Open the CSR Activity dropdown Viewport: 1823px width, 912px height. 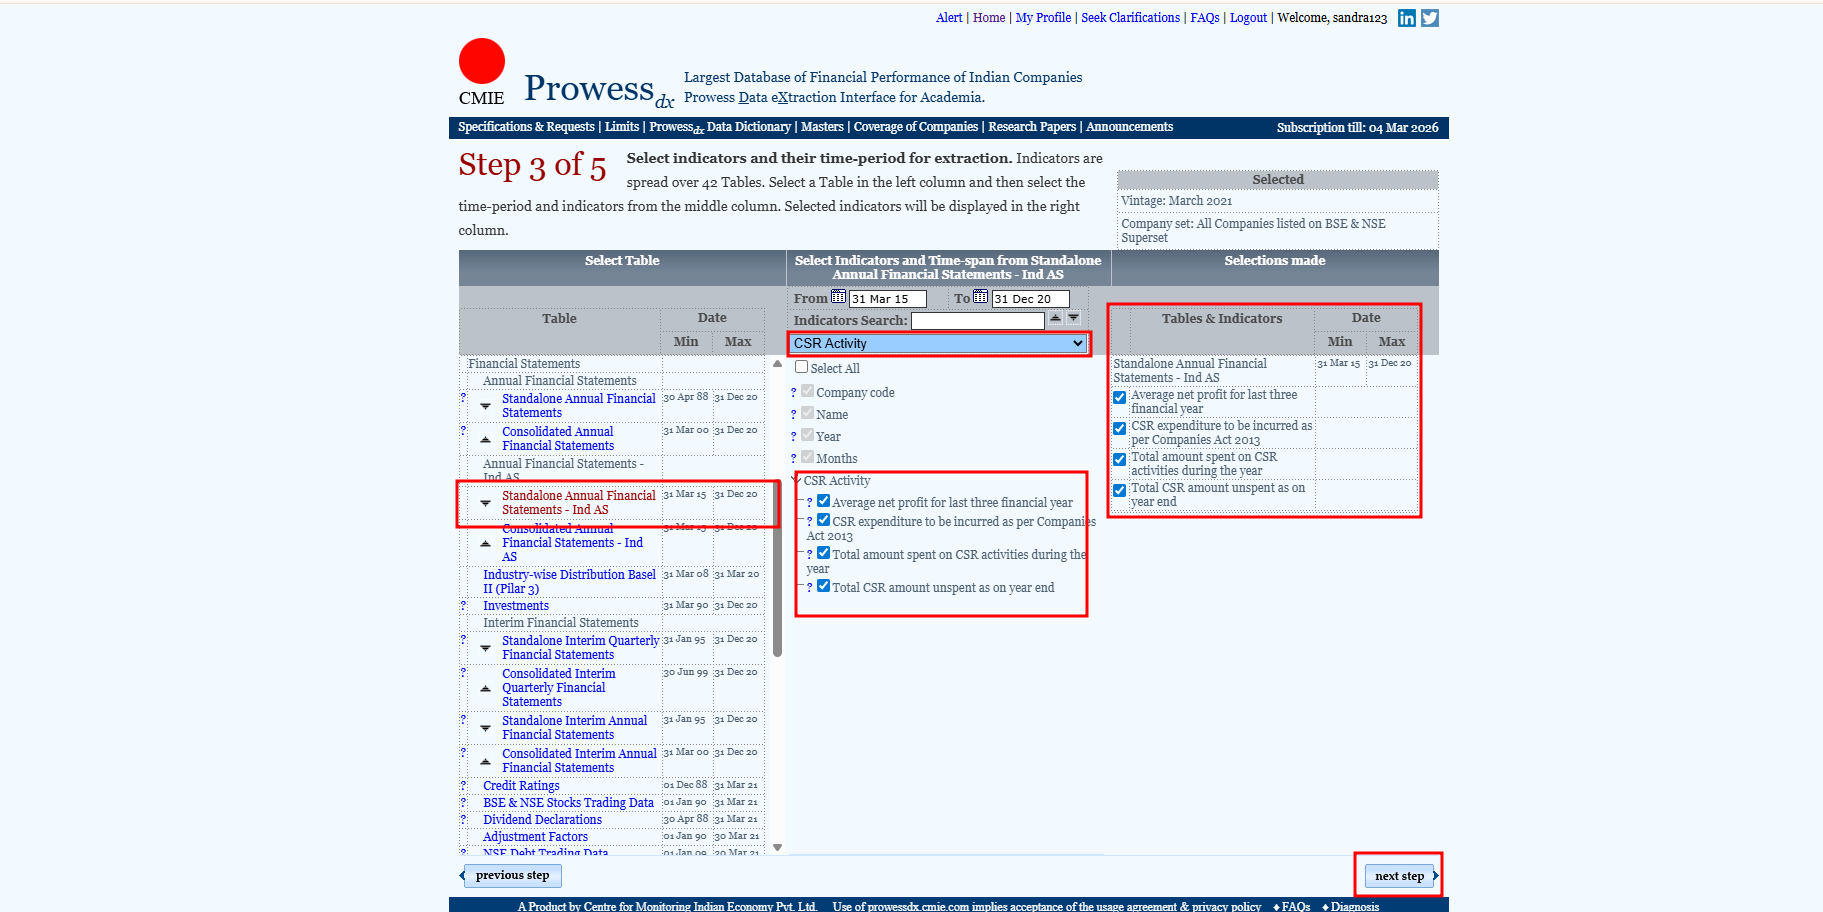click(938, 343)
